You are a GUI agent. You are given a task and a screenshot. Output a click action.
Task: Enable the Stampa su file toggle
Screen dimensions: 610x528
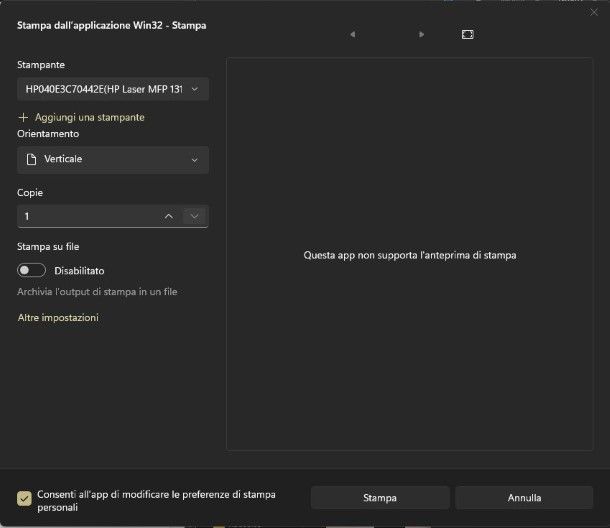coord(32,270)
